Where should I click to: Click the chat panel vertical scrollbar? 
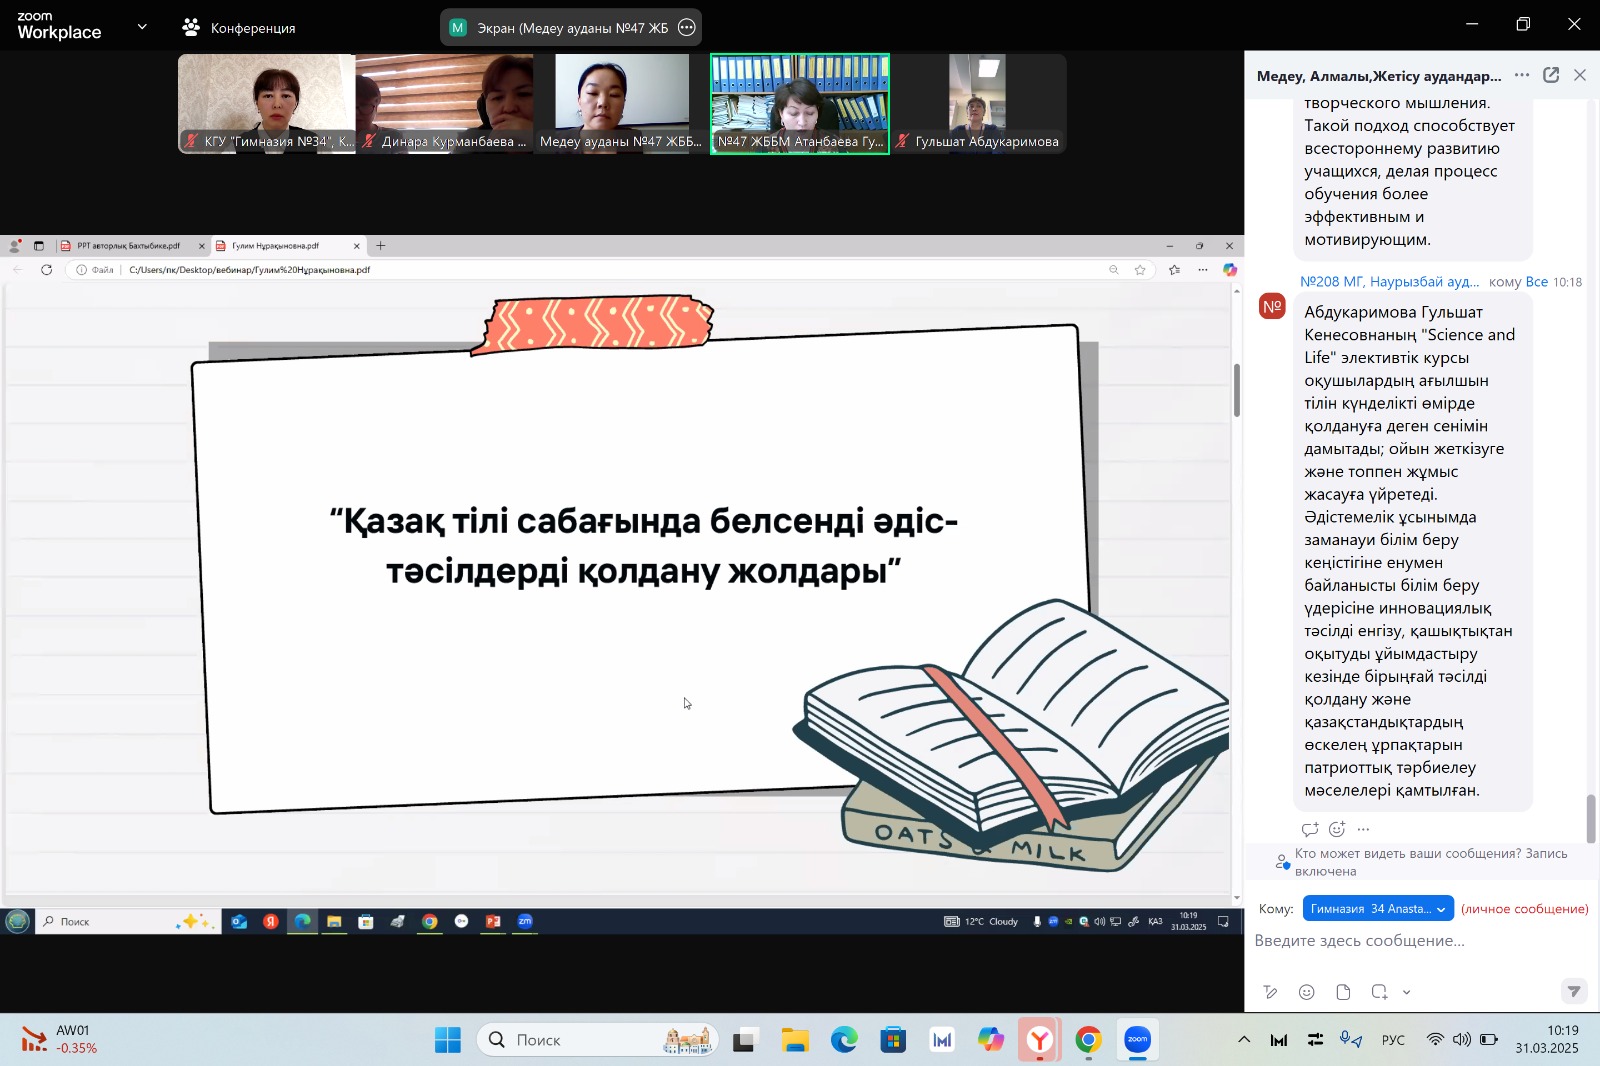pos(1591,818)
